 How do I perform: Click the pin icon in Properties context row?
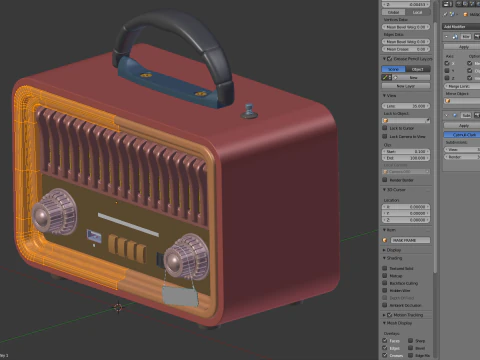[446, 14]
